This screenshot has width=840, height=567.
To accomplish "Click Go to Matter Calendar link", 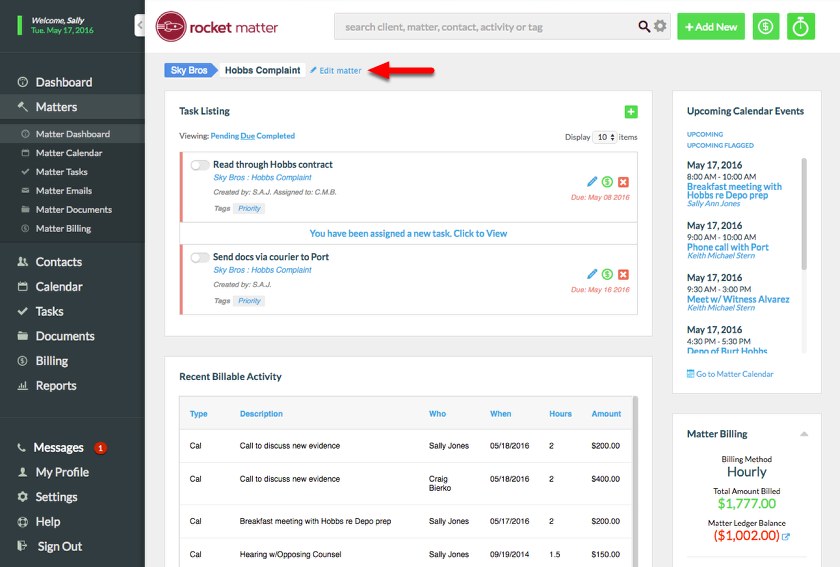I will click(730, 374).
